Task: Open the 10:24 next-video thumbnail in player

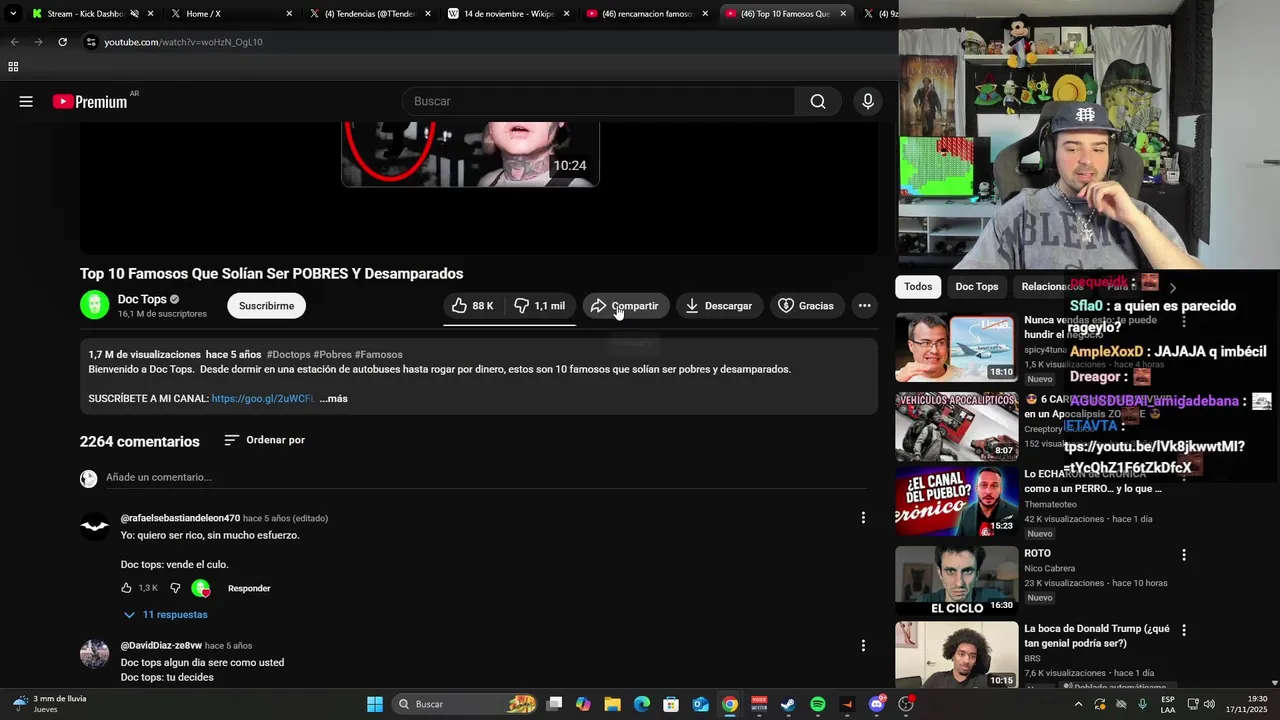Action: [x=470, y=154]
